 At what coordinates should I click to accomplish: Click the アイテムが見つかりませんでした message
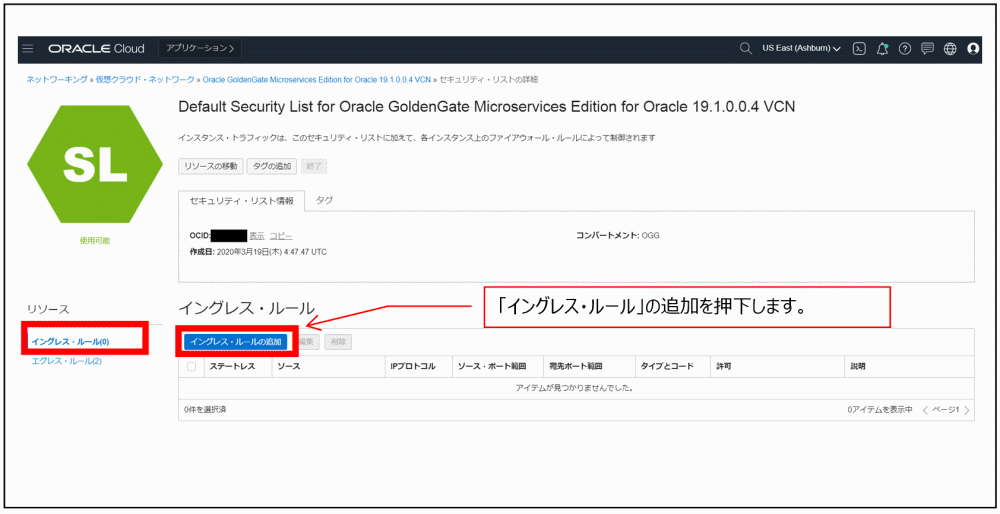(574, 388)
